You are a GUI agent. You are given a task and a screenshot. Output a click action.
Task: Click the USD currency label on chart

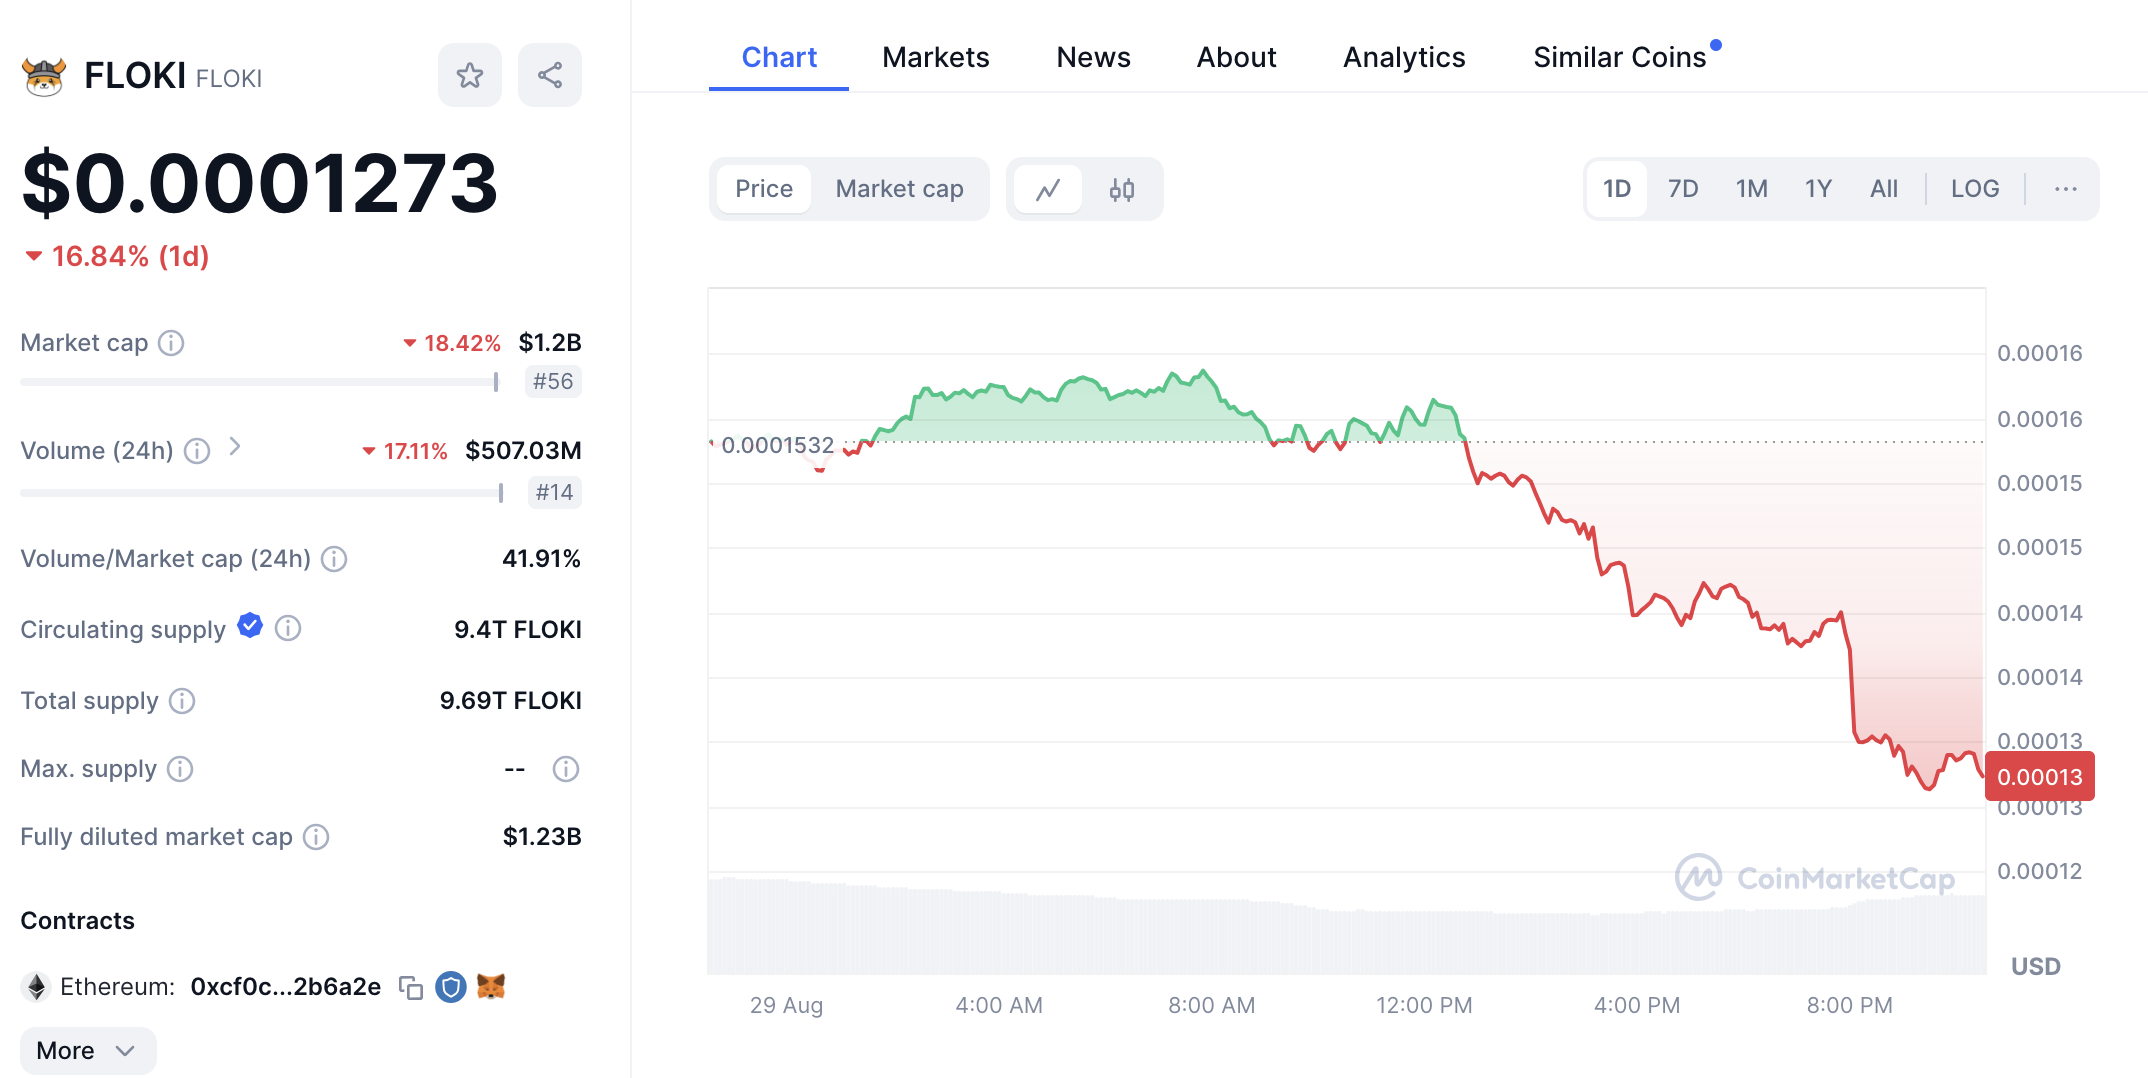point(2036,967)
